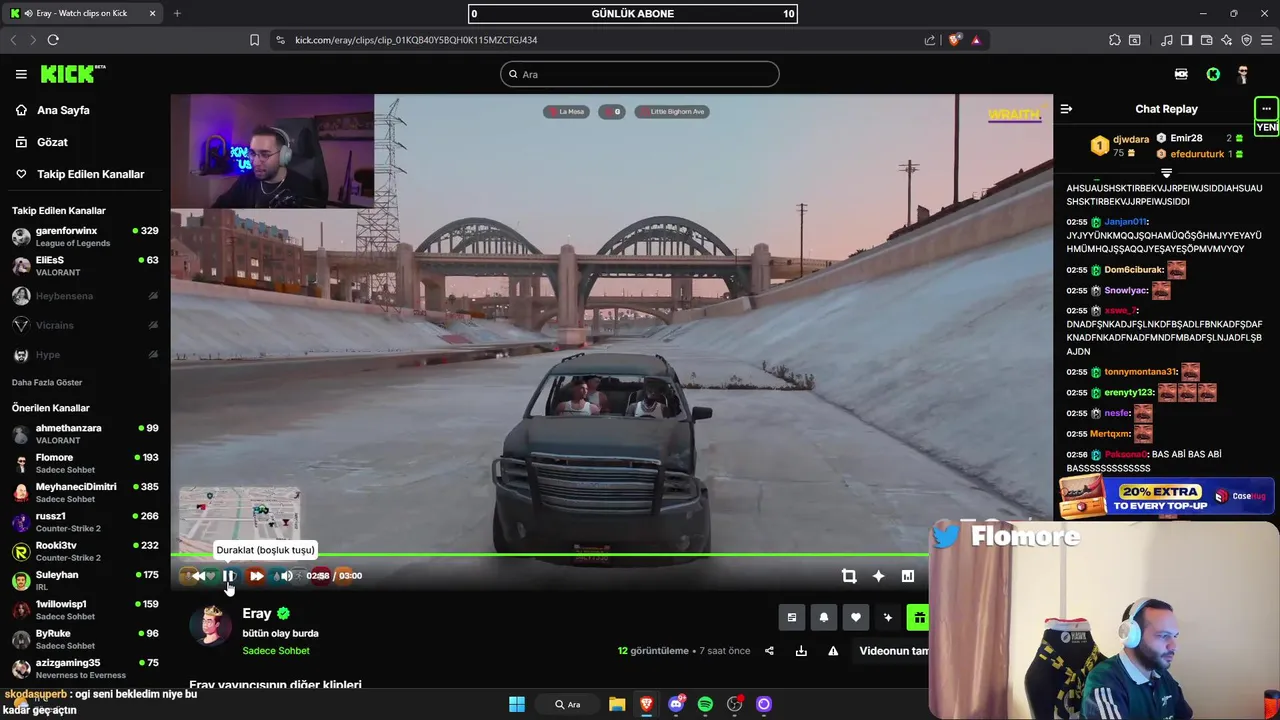The height and width of the screenshot is (720, 1280).
Task: Expand the leaderboard arrow under djwdara
Action: coord(1166,173)
